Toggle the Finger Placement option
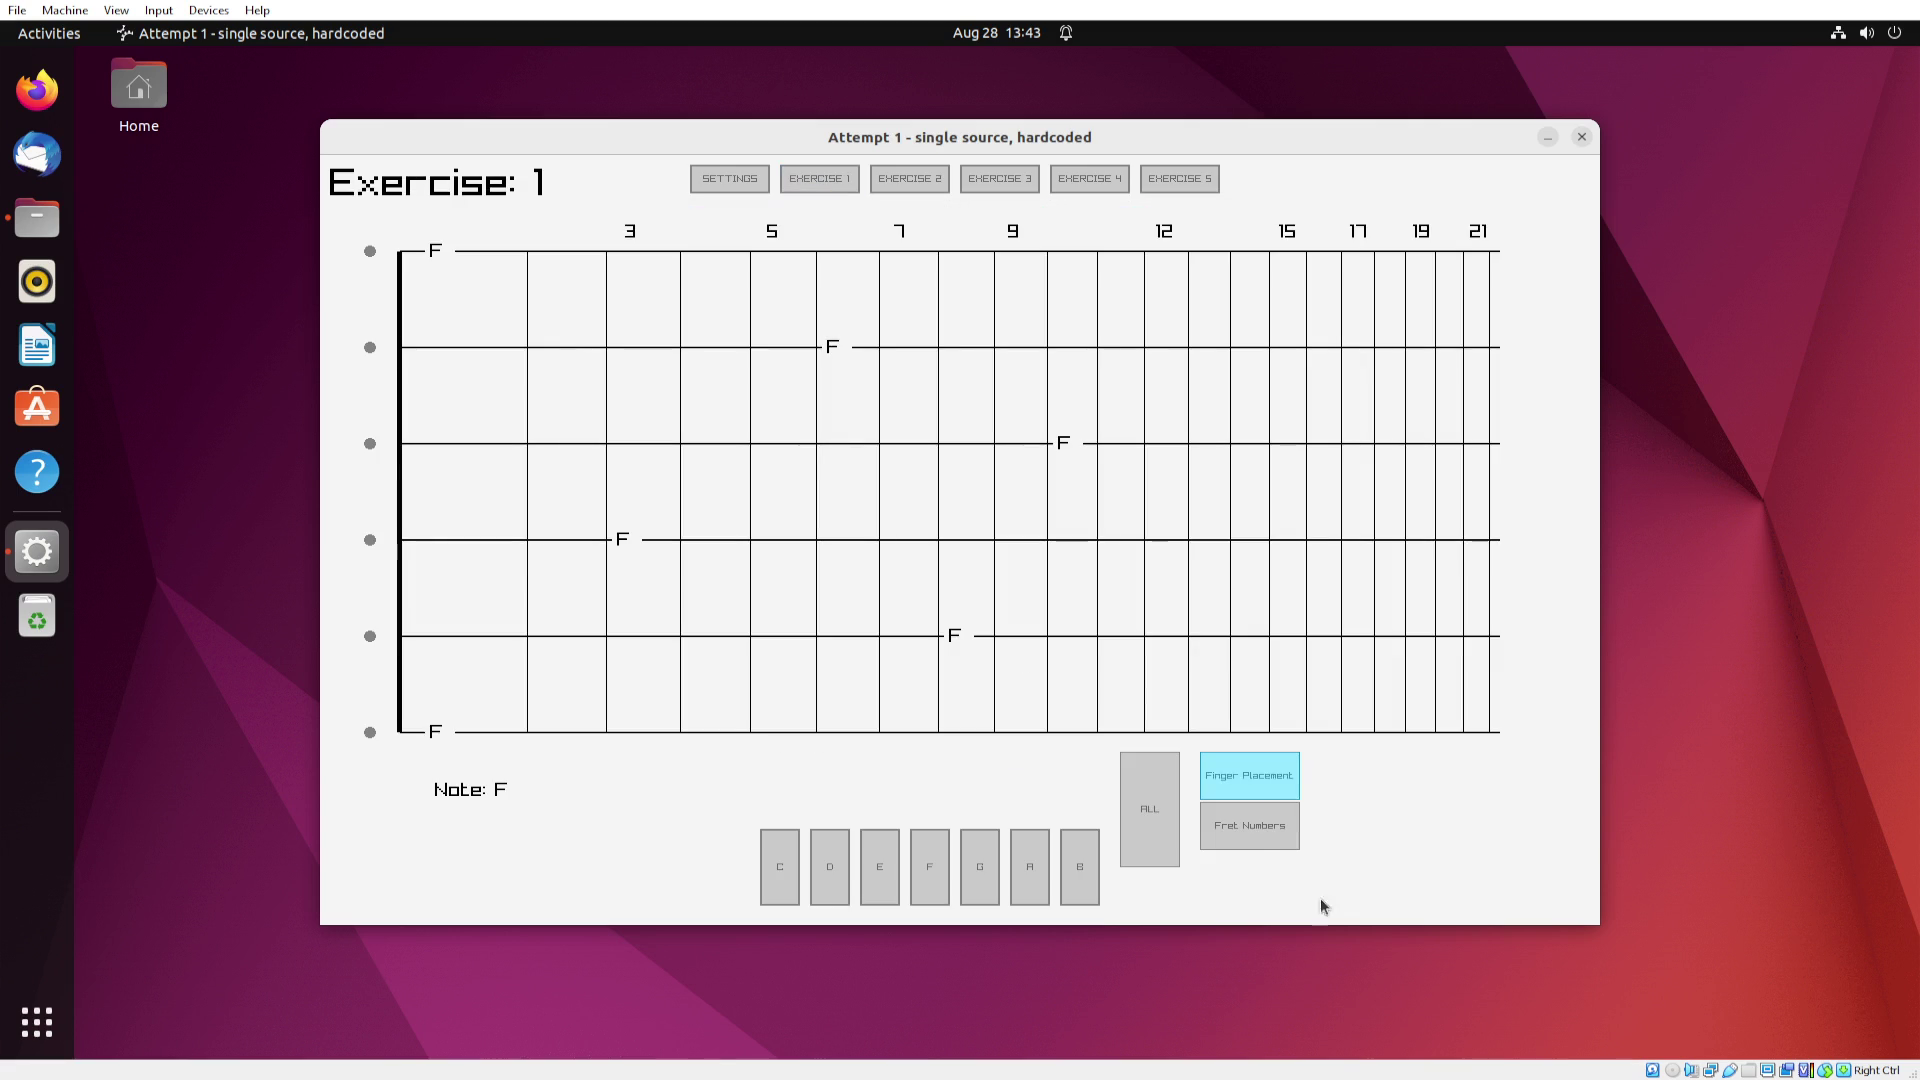This screenshot has height=1080, width=1920. [x=1249, y=776]
